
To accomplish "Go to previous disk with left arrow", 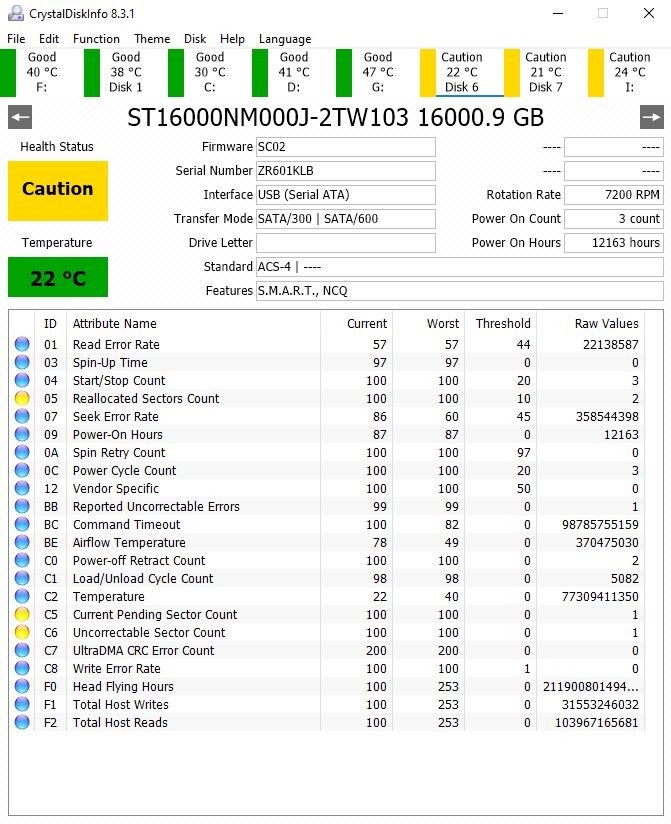I will click(20, 117).
